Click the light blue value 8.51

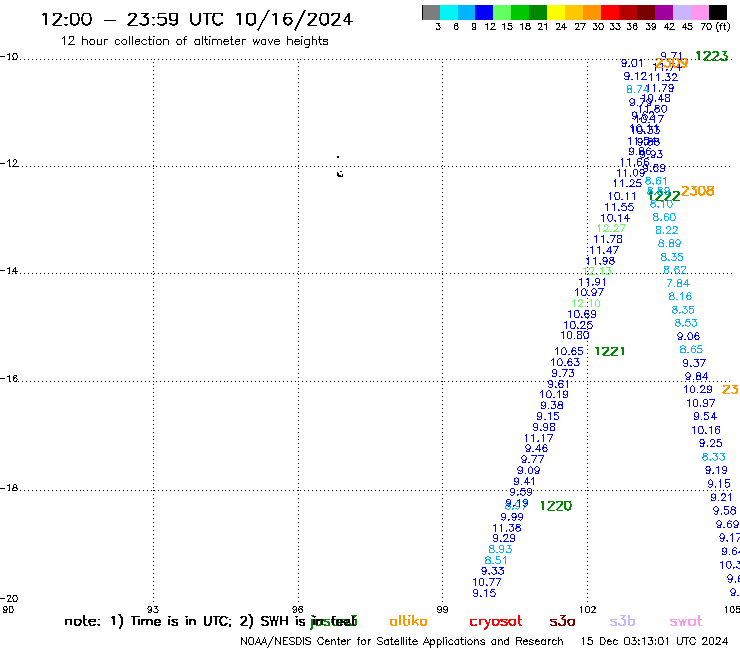point(496,560)
